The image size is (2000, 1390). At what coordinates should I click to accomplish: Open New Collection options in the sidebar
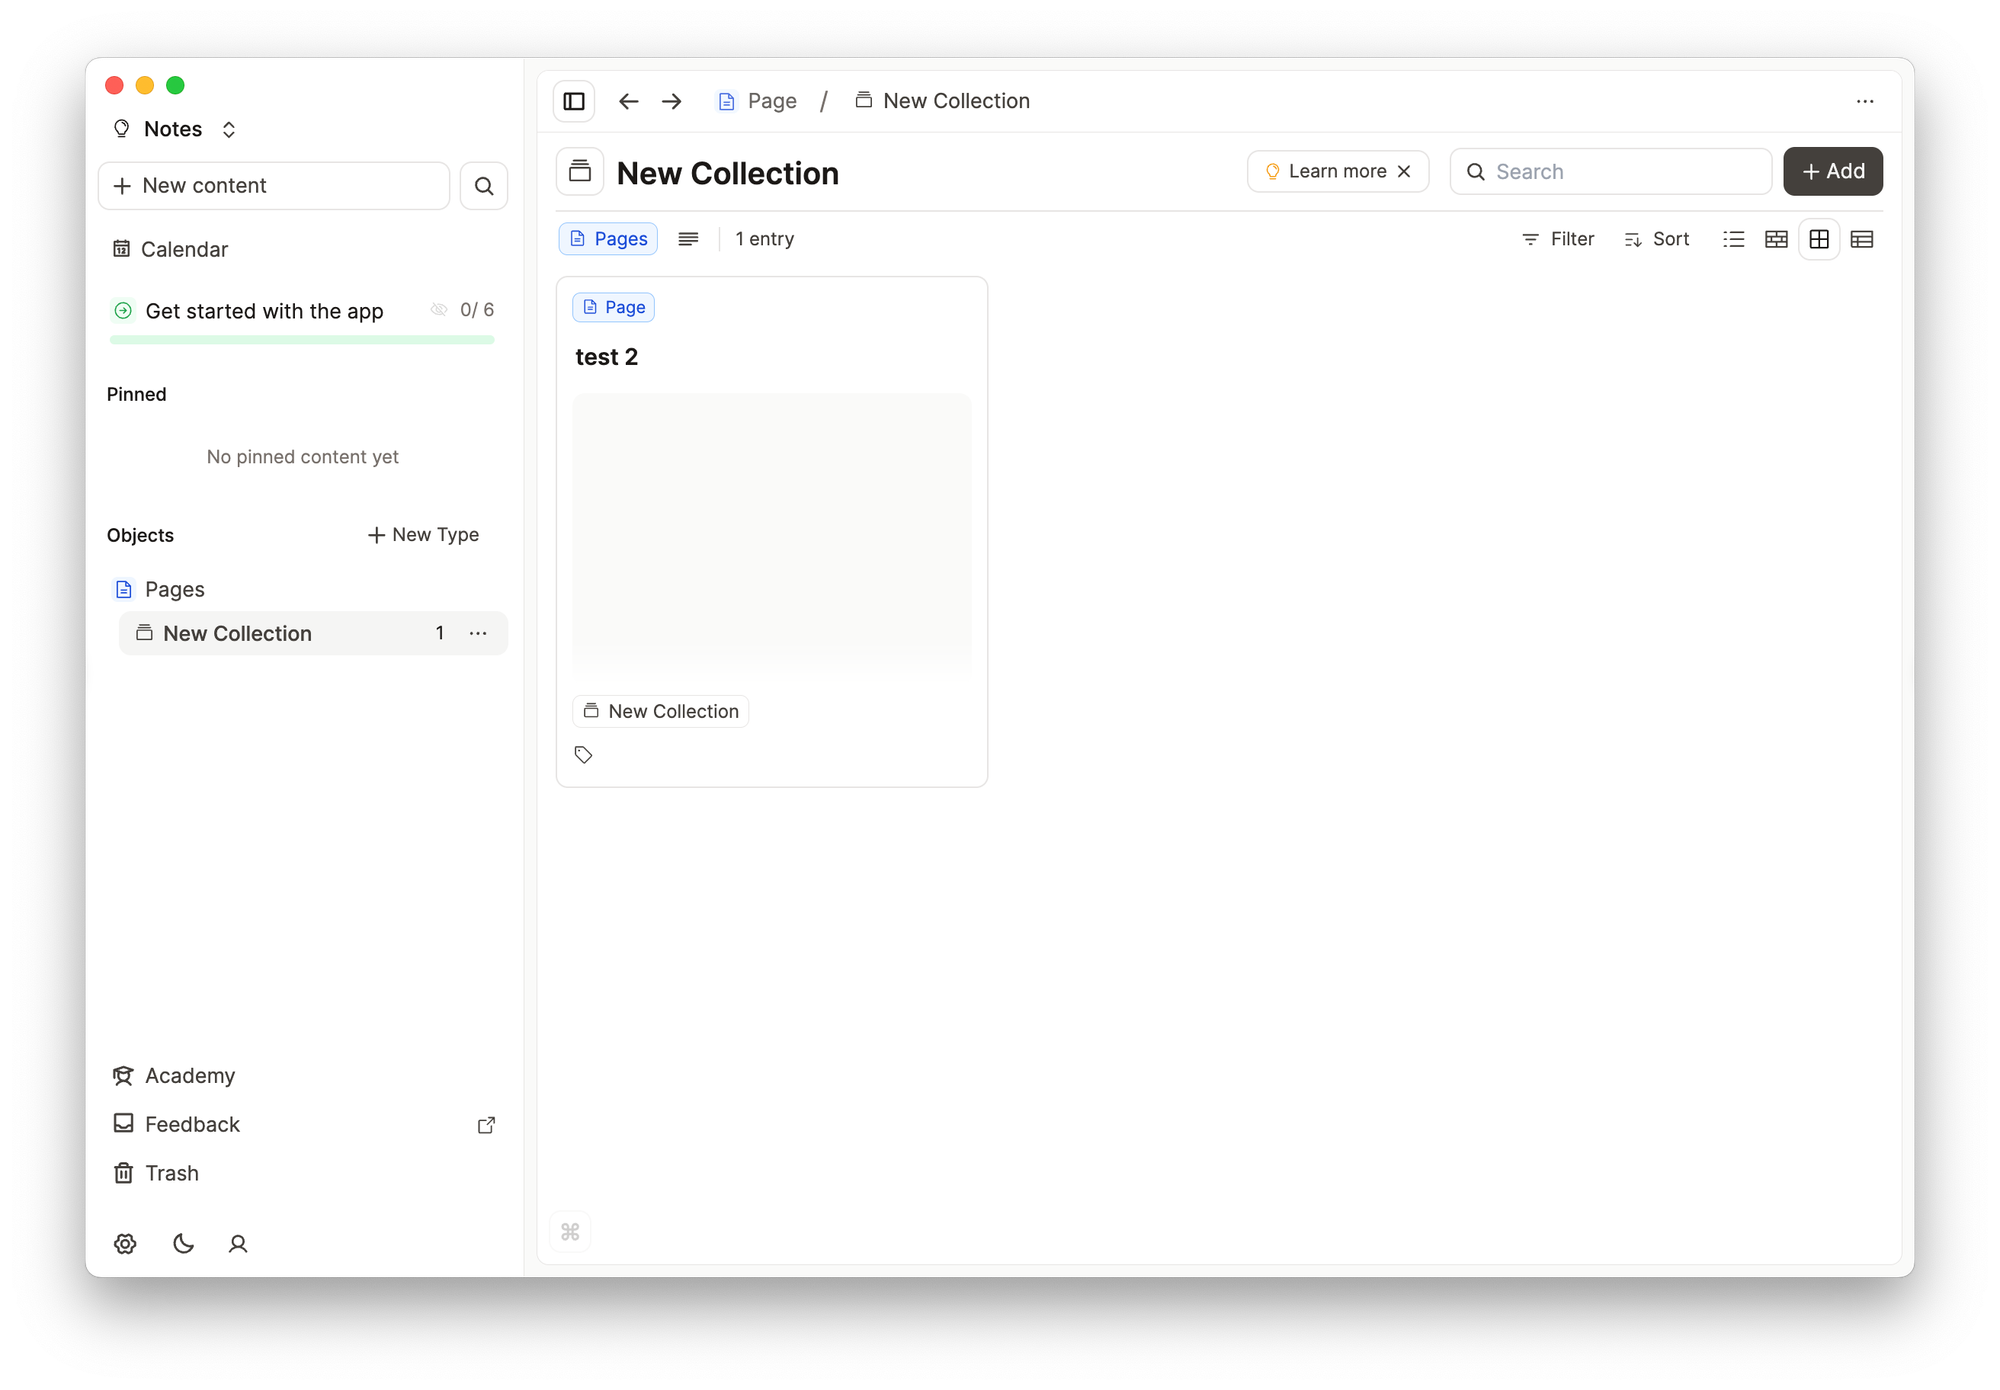pos(478,633)
